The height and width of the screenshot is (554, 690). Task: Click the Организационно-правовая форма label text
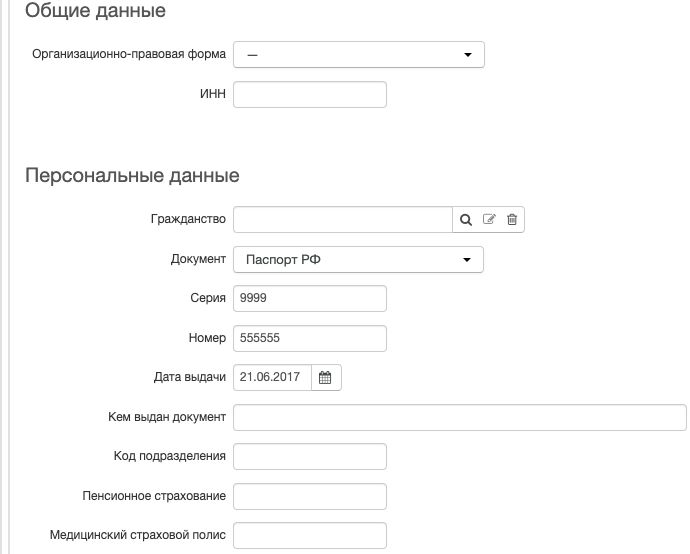click(x=129, y=54)
